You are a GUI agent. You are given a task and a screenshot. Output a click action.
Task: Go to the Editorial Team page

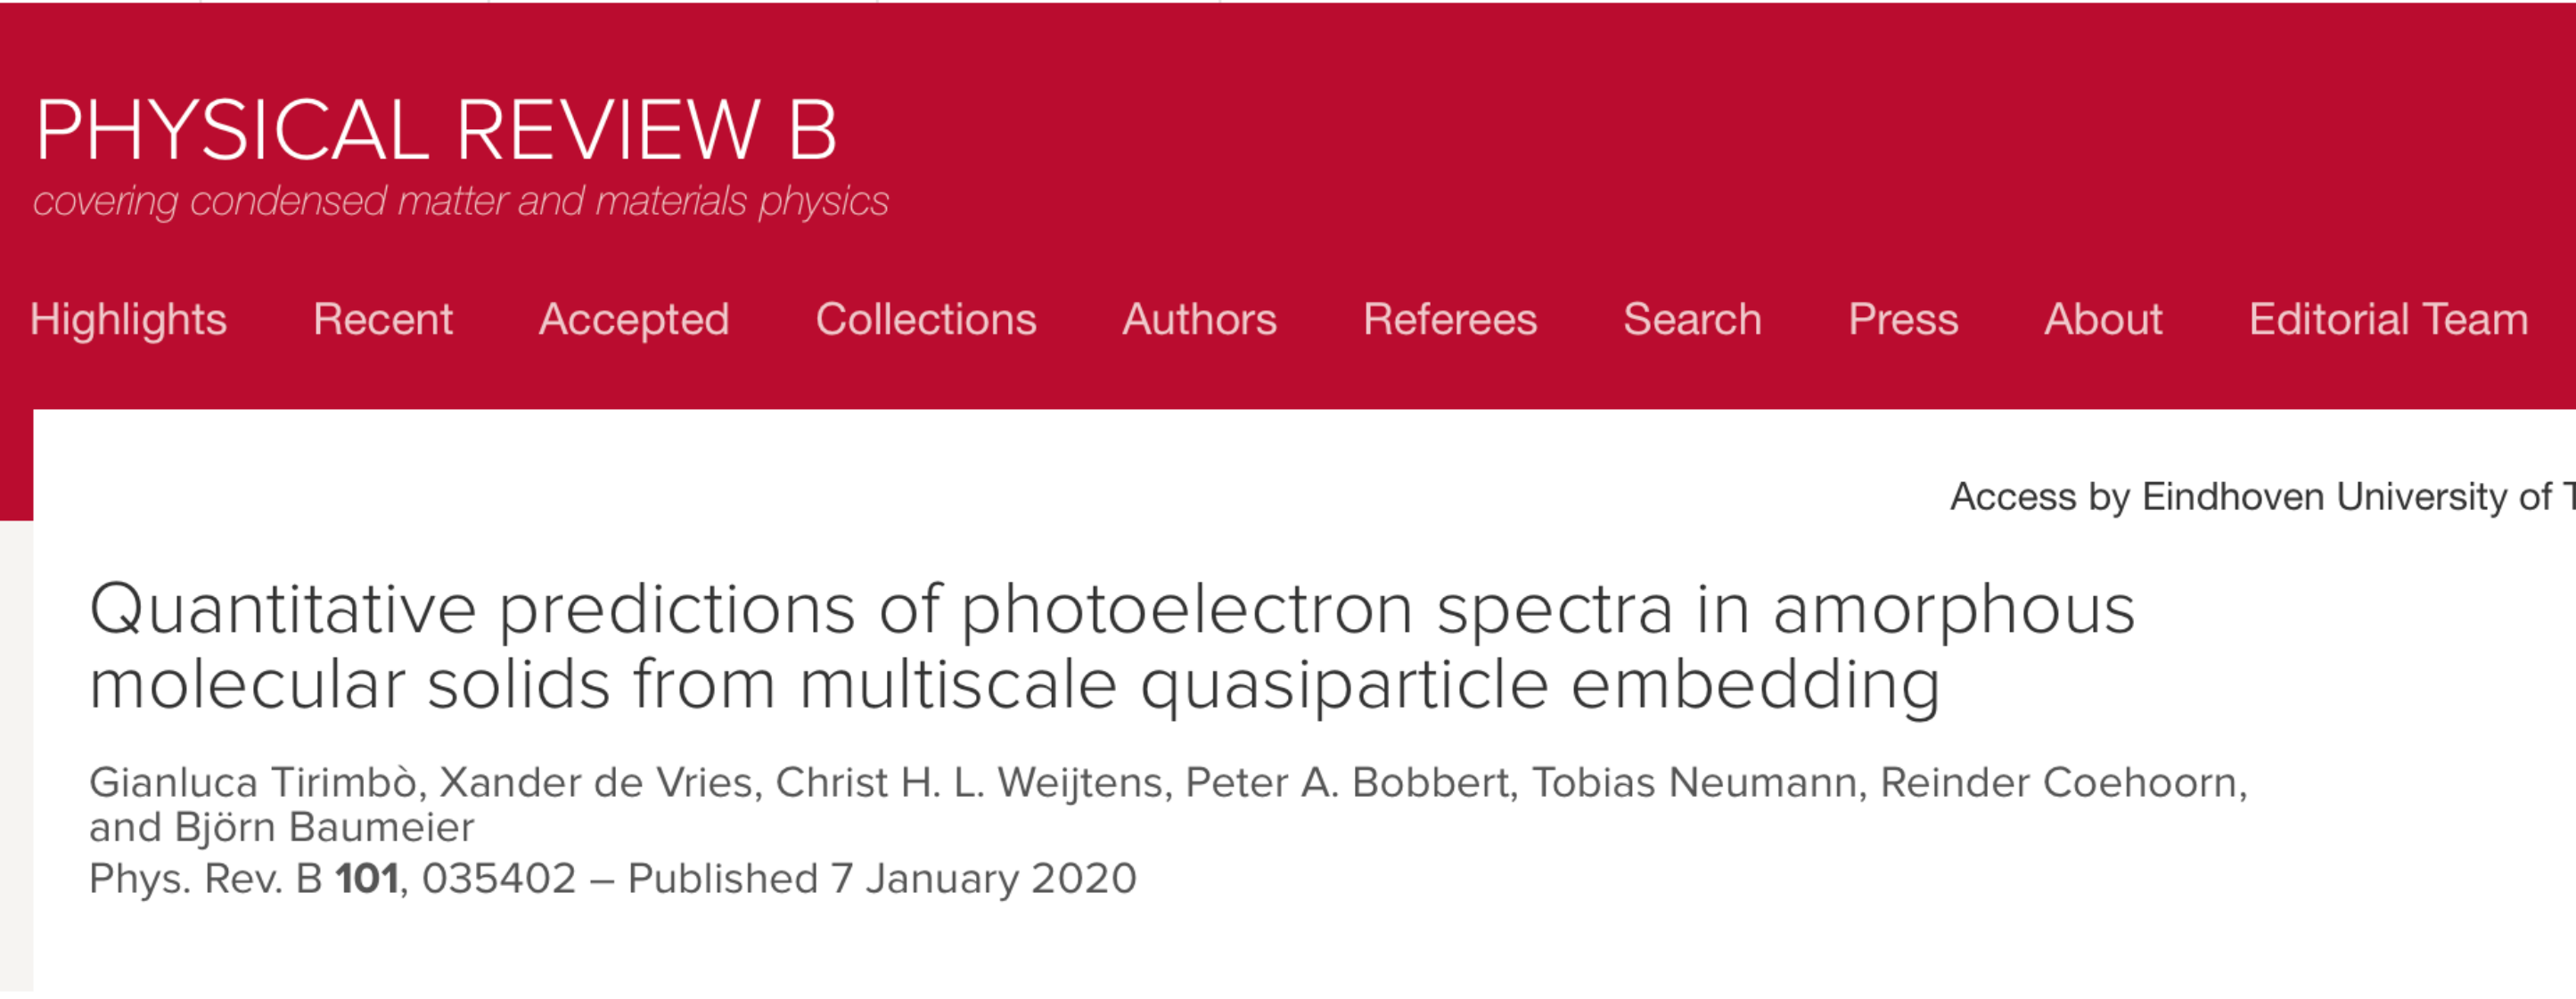(x=2388, y=320)
